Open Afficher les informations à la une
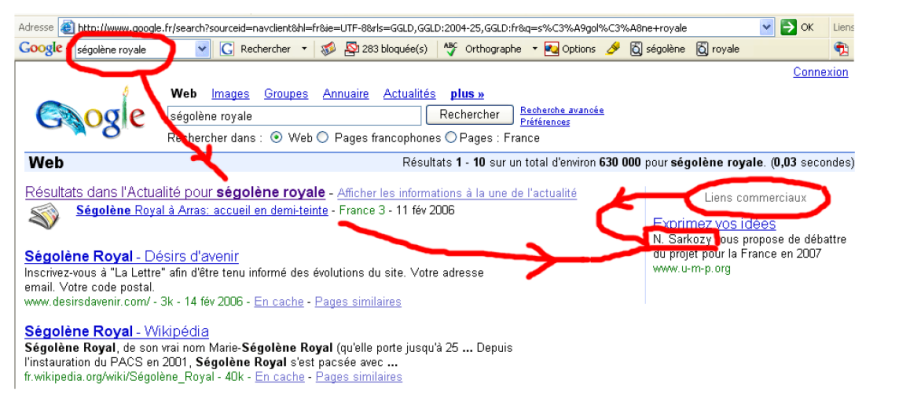910x406 pixels. point(457,193)
